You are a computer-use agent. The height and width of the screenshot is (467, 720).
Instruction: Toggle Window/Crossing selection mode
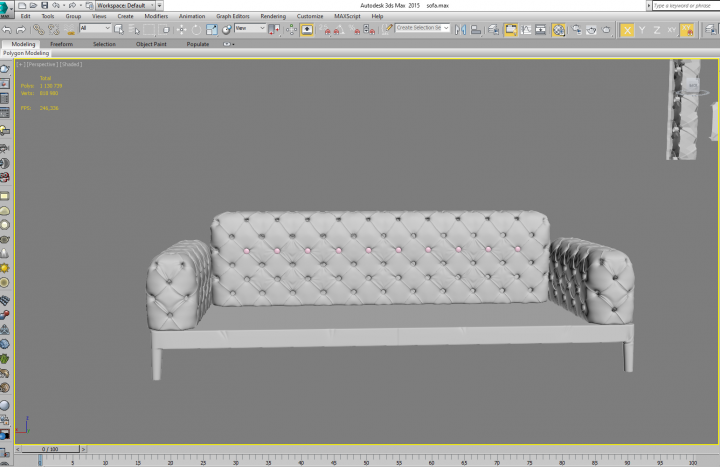click(x=164, y=30)
